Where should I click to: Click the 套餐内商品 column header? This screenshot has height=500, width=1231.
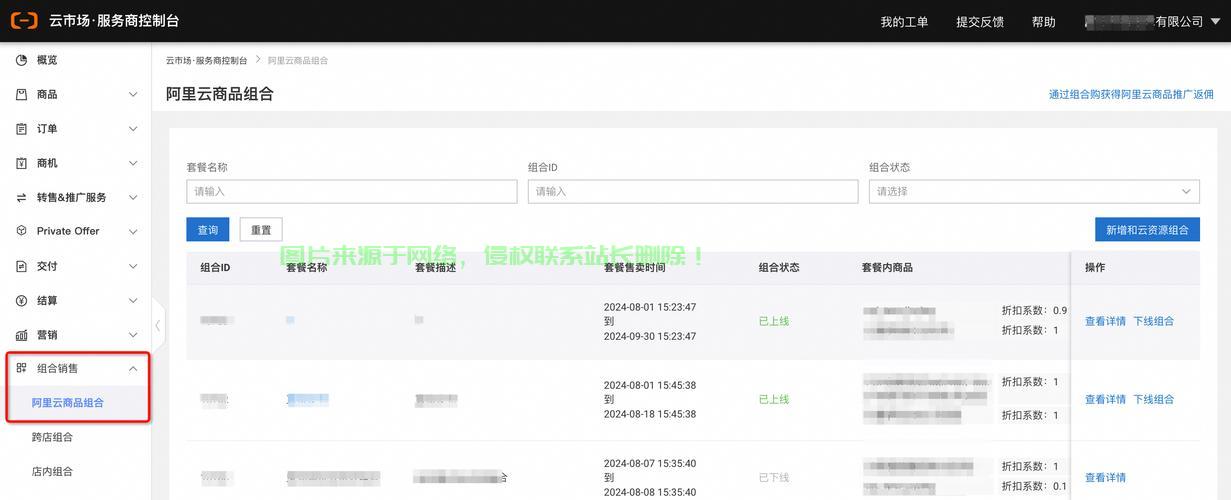[887, 268]
